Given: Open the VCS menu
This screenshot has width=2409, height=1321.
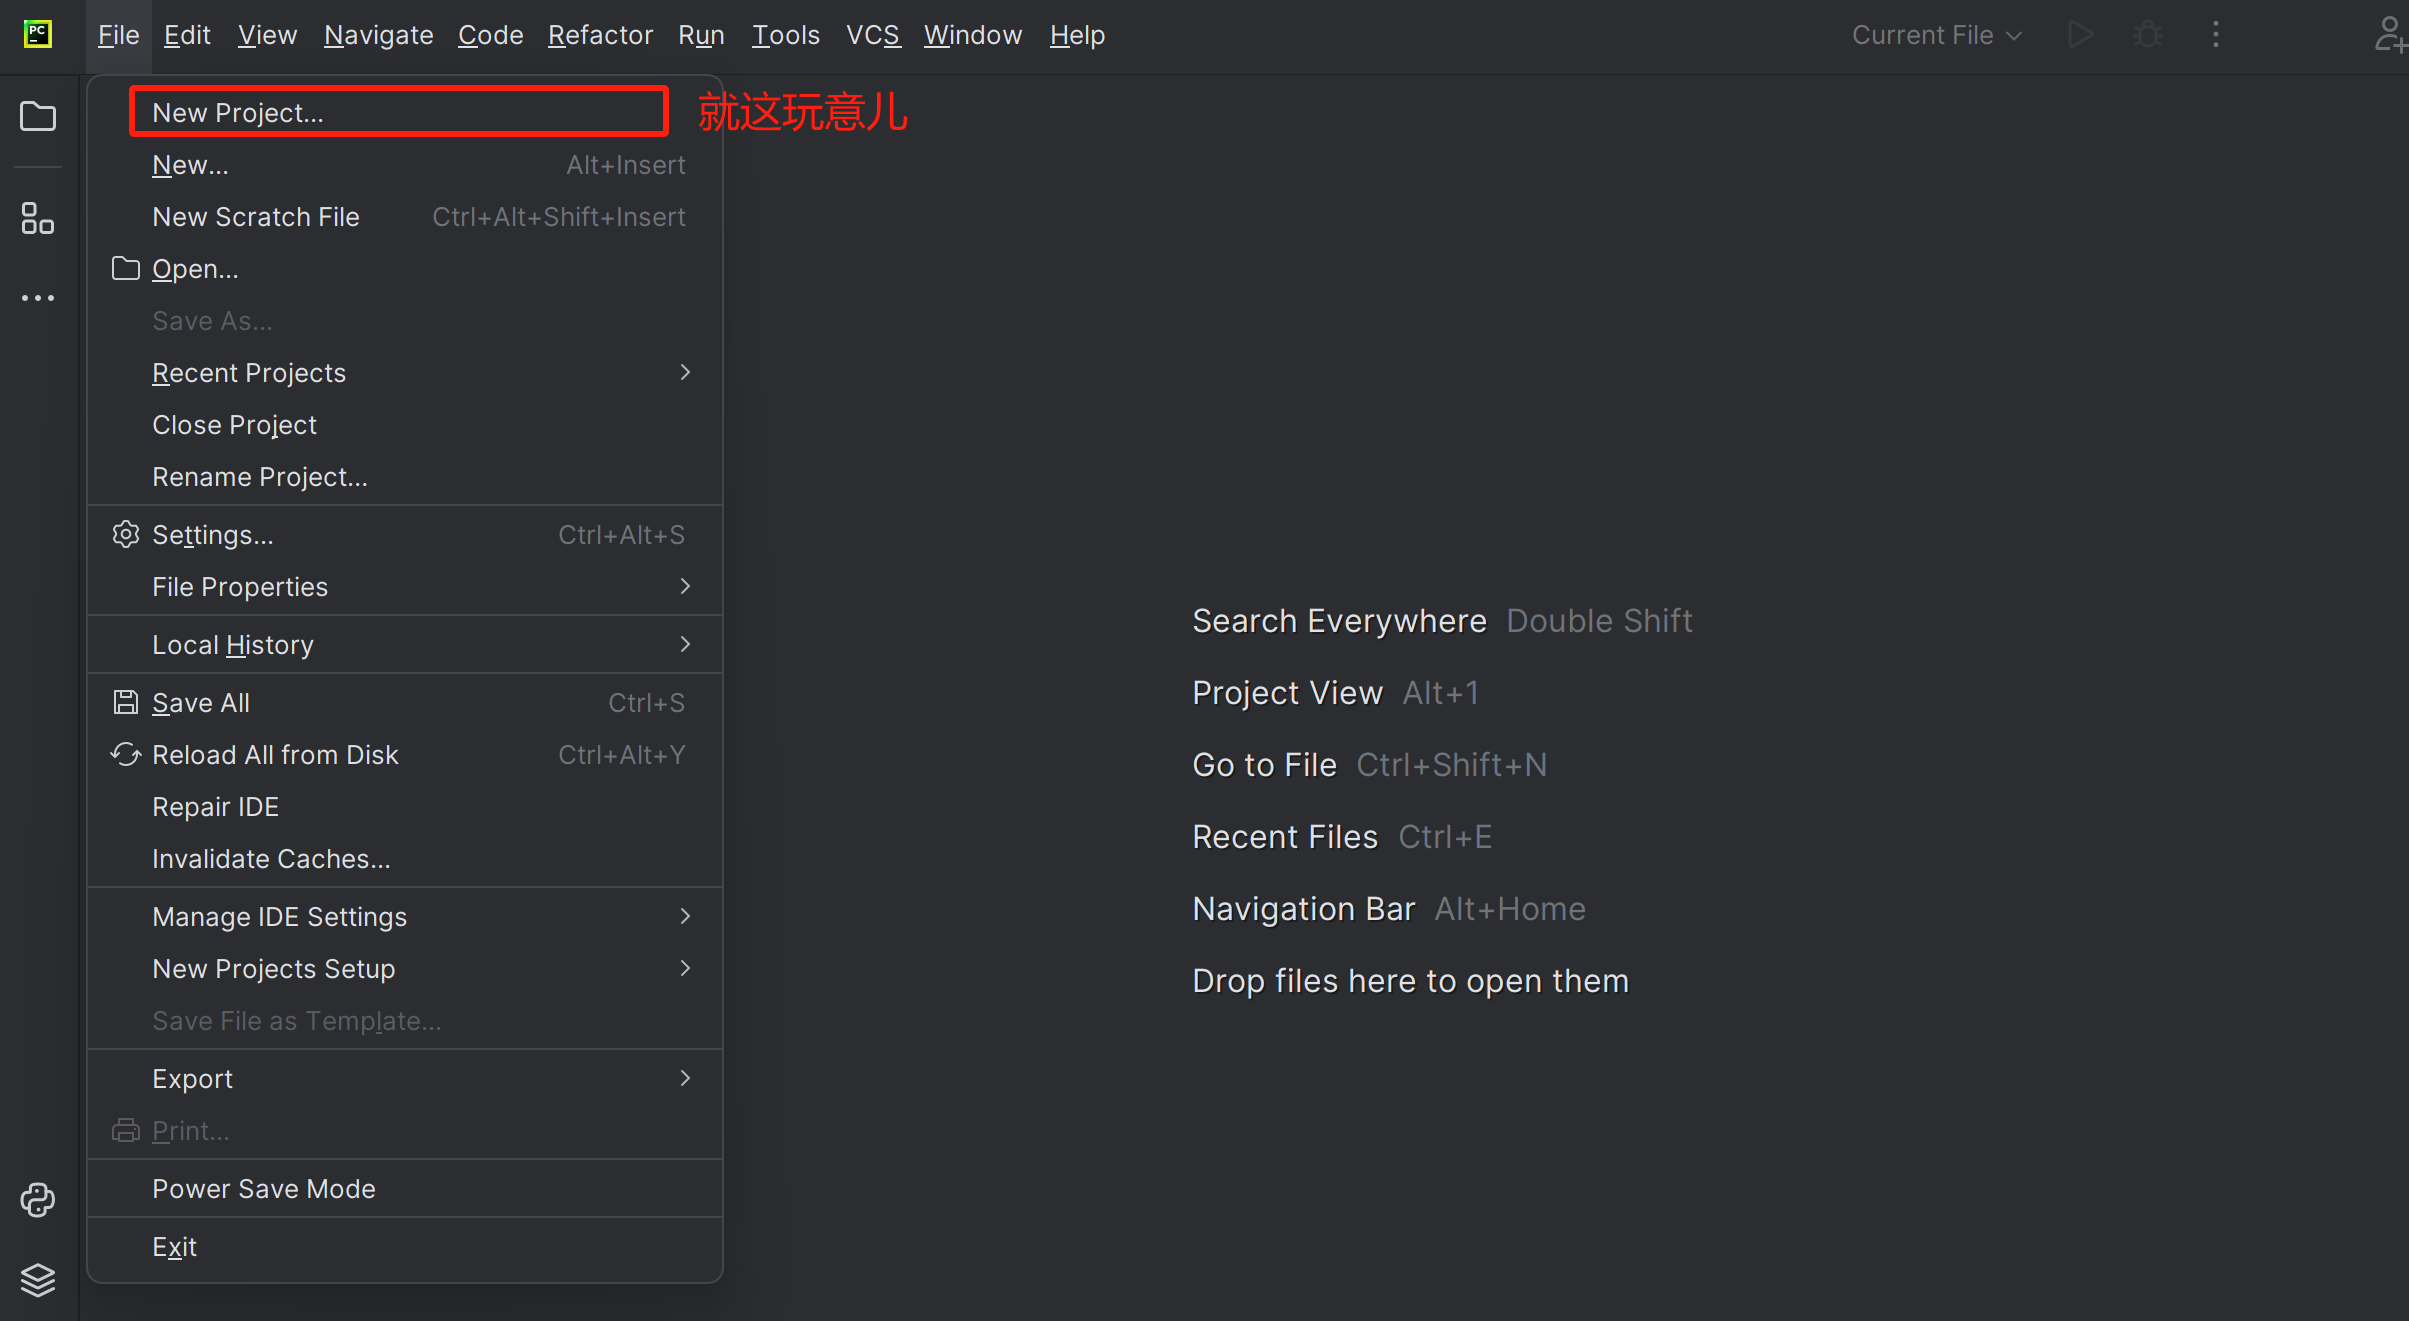Looking at the screenshot, I should pyautogui.click(x=873, y=35).
